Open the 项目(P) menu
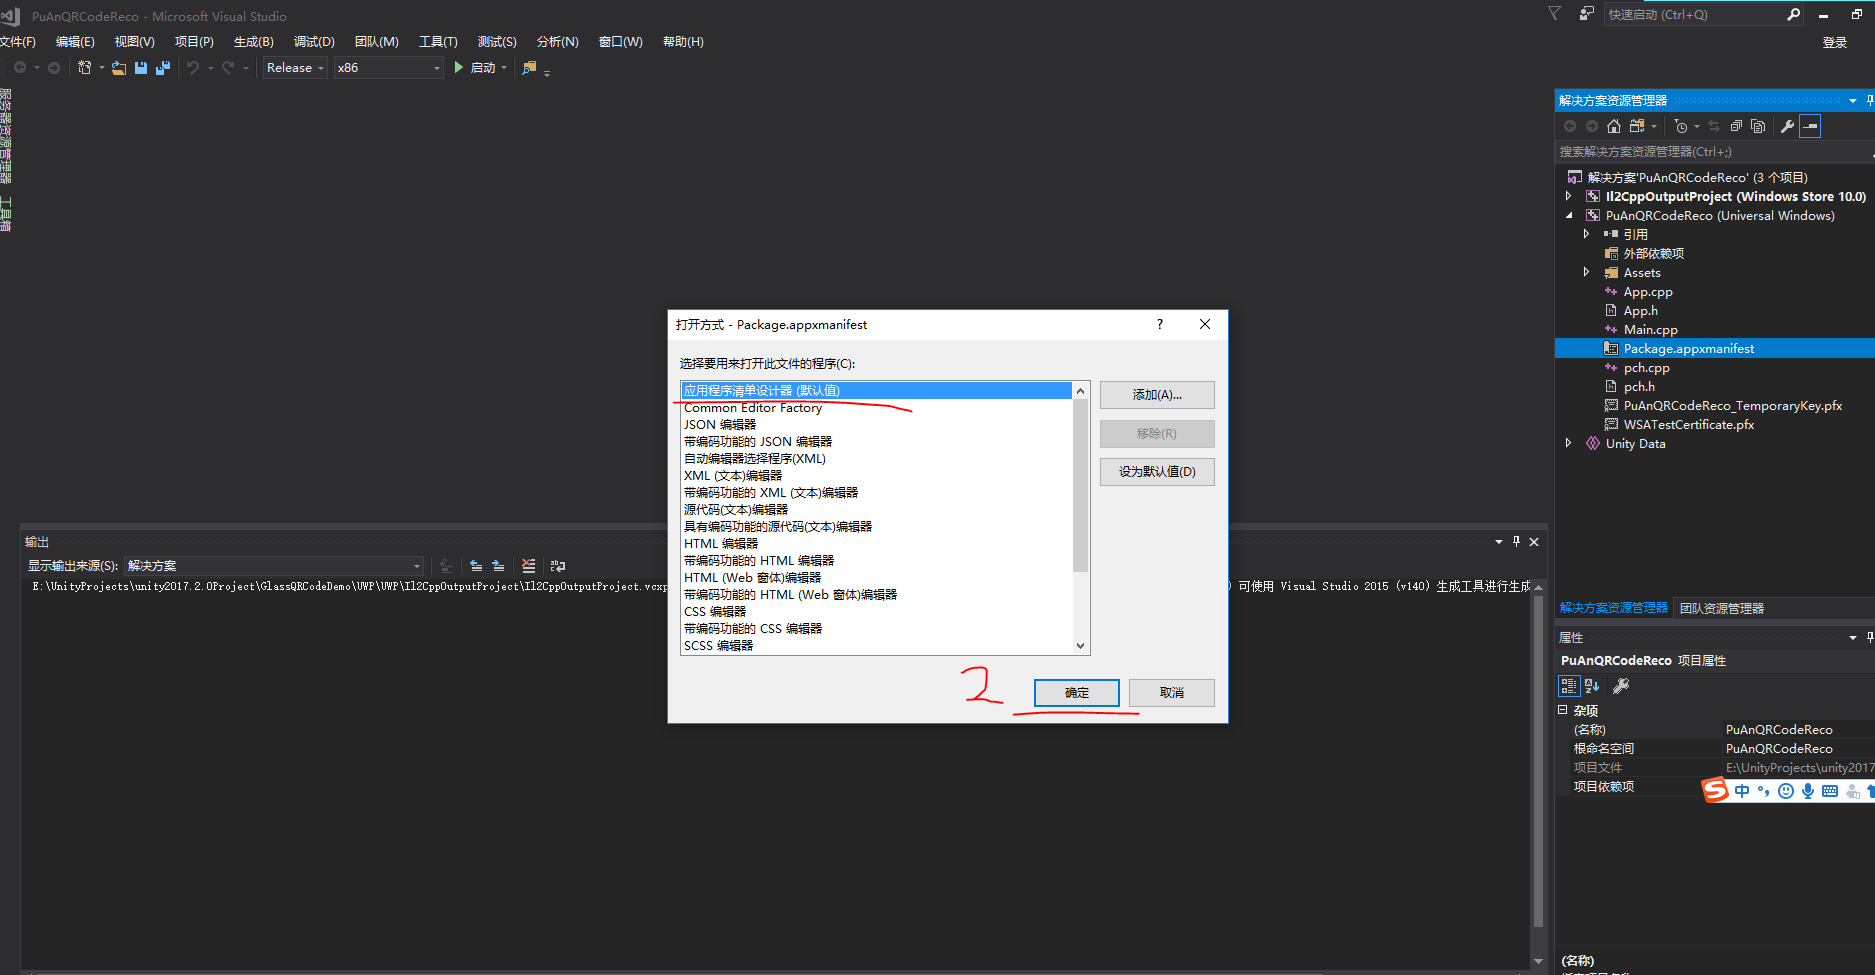The width and height of the screenshot is (1875, 975). [x=194, y=42]
